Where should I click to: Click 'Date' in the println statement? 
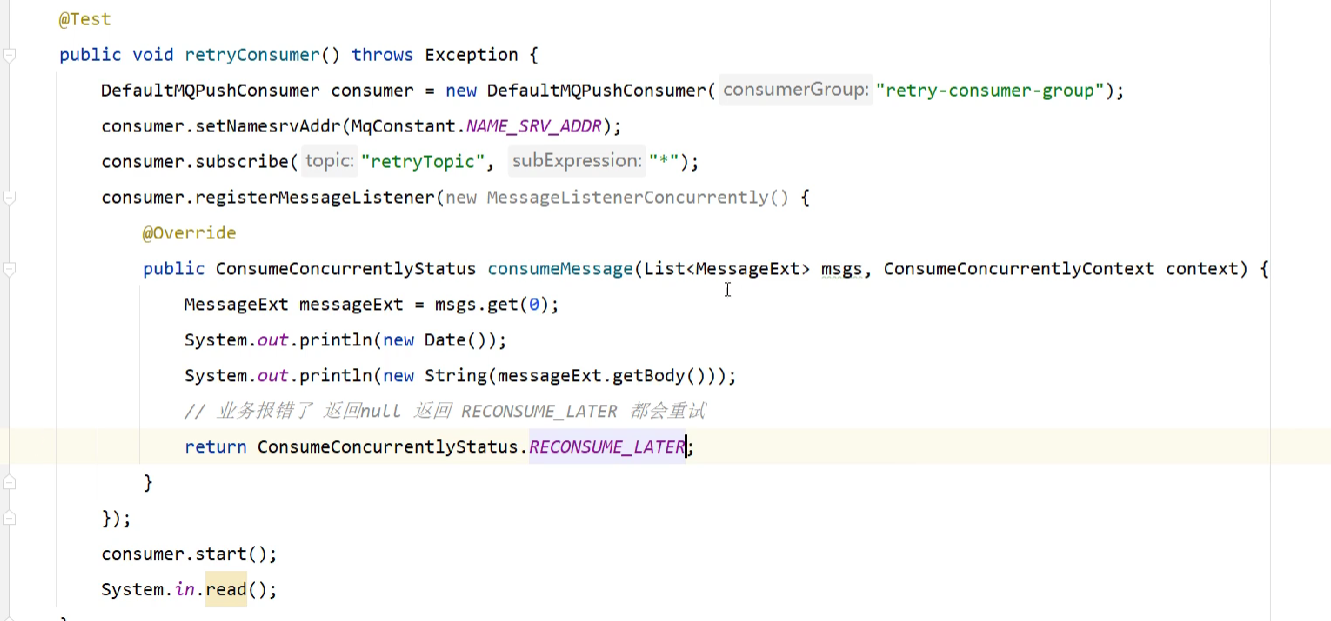[445, 340]
